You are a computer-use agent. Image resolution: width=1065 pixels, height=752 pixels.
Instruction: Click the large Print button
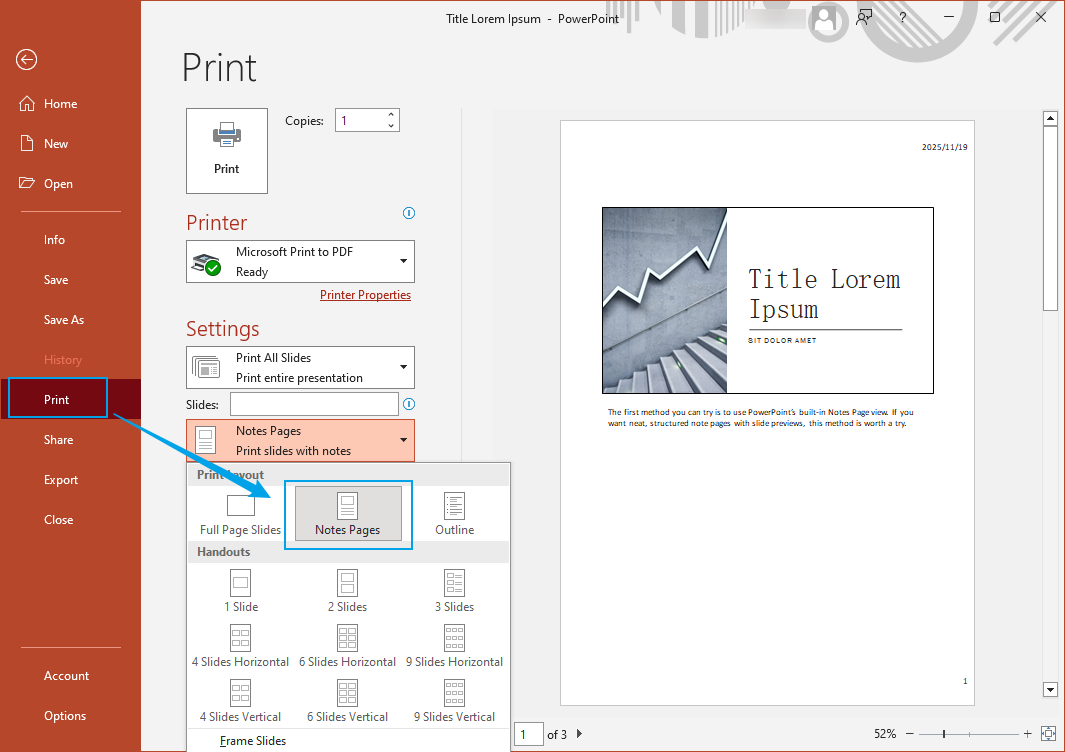click(x=227, y=151)
